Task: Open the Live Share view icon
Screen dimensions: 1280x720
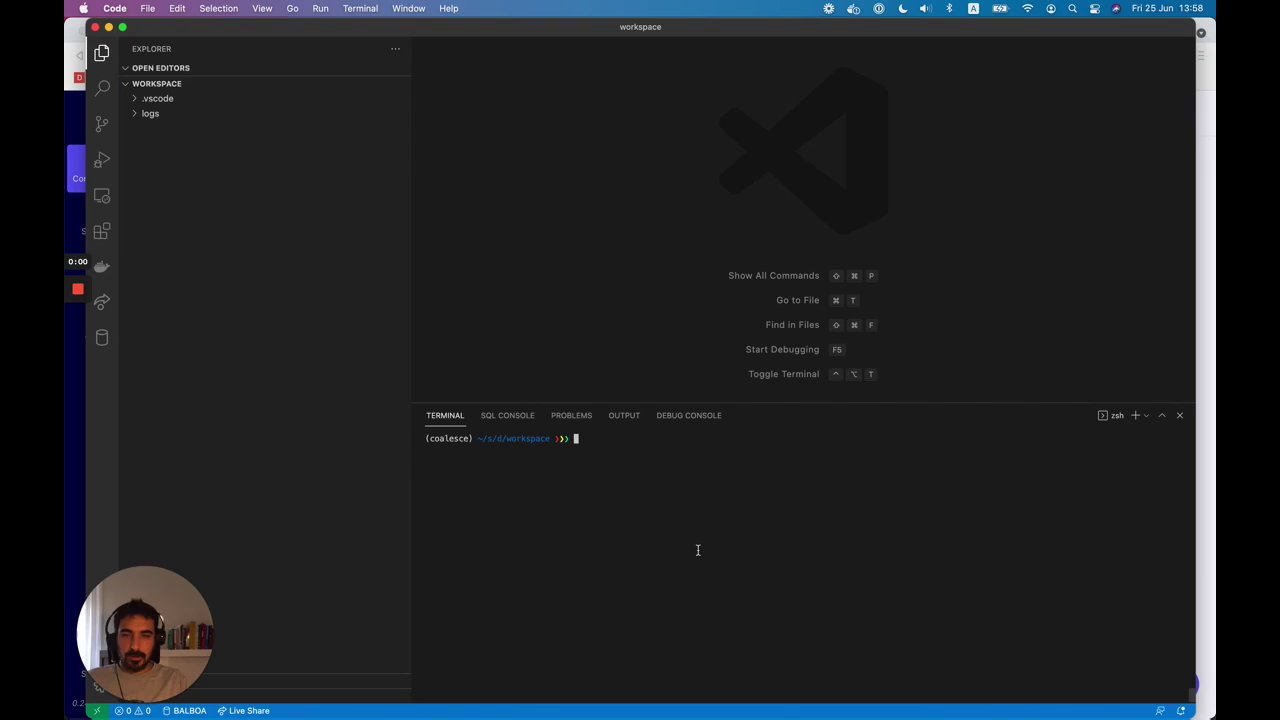Action: point(102,301)
